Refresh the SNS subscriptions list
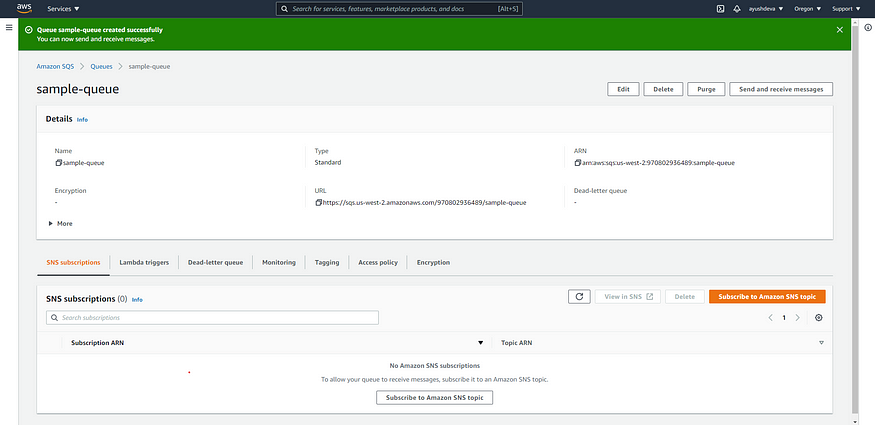 click(x=579, y=297)
